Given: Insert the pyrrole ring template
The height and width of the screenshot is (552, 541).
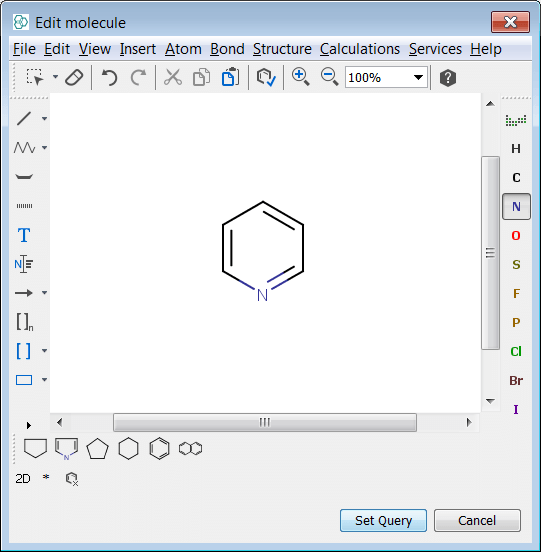Looking at the screenshot, I should pyautogui.click(x=67, y=448).
